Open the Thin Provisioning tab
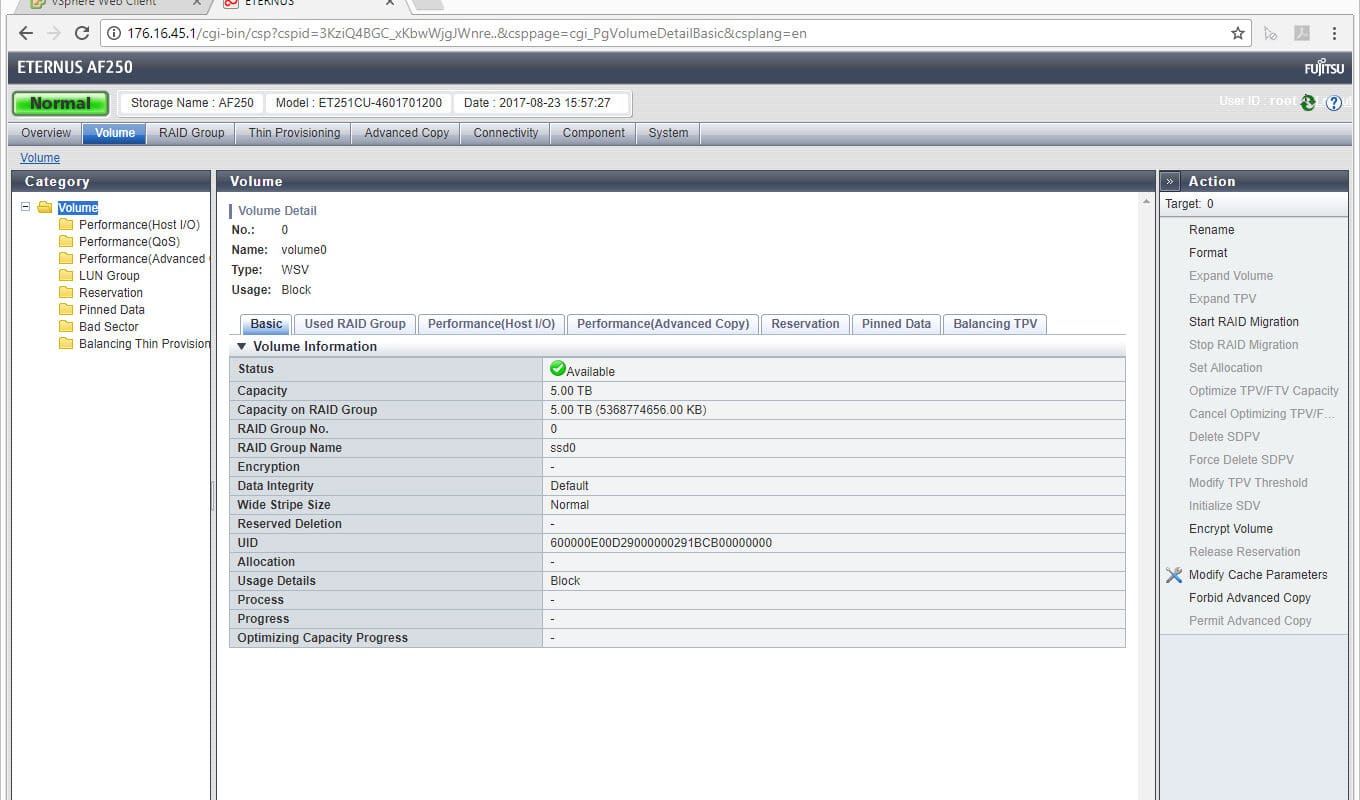Image resolution: width=1360 pixels, height=800 pixels. pos(294,133)
